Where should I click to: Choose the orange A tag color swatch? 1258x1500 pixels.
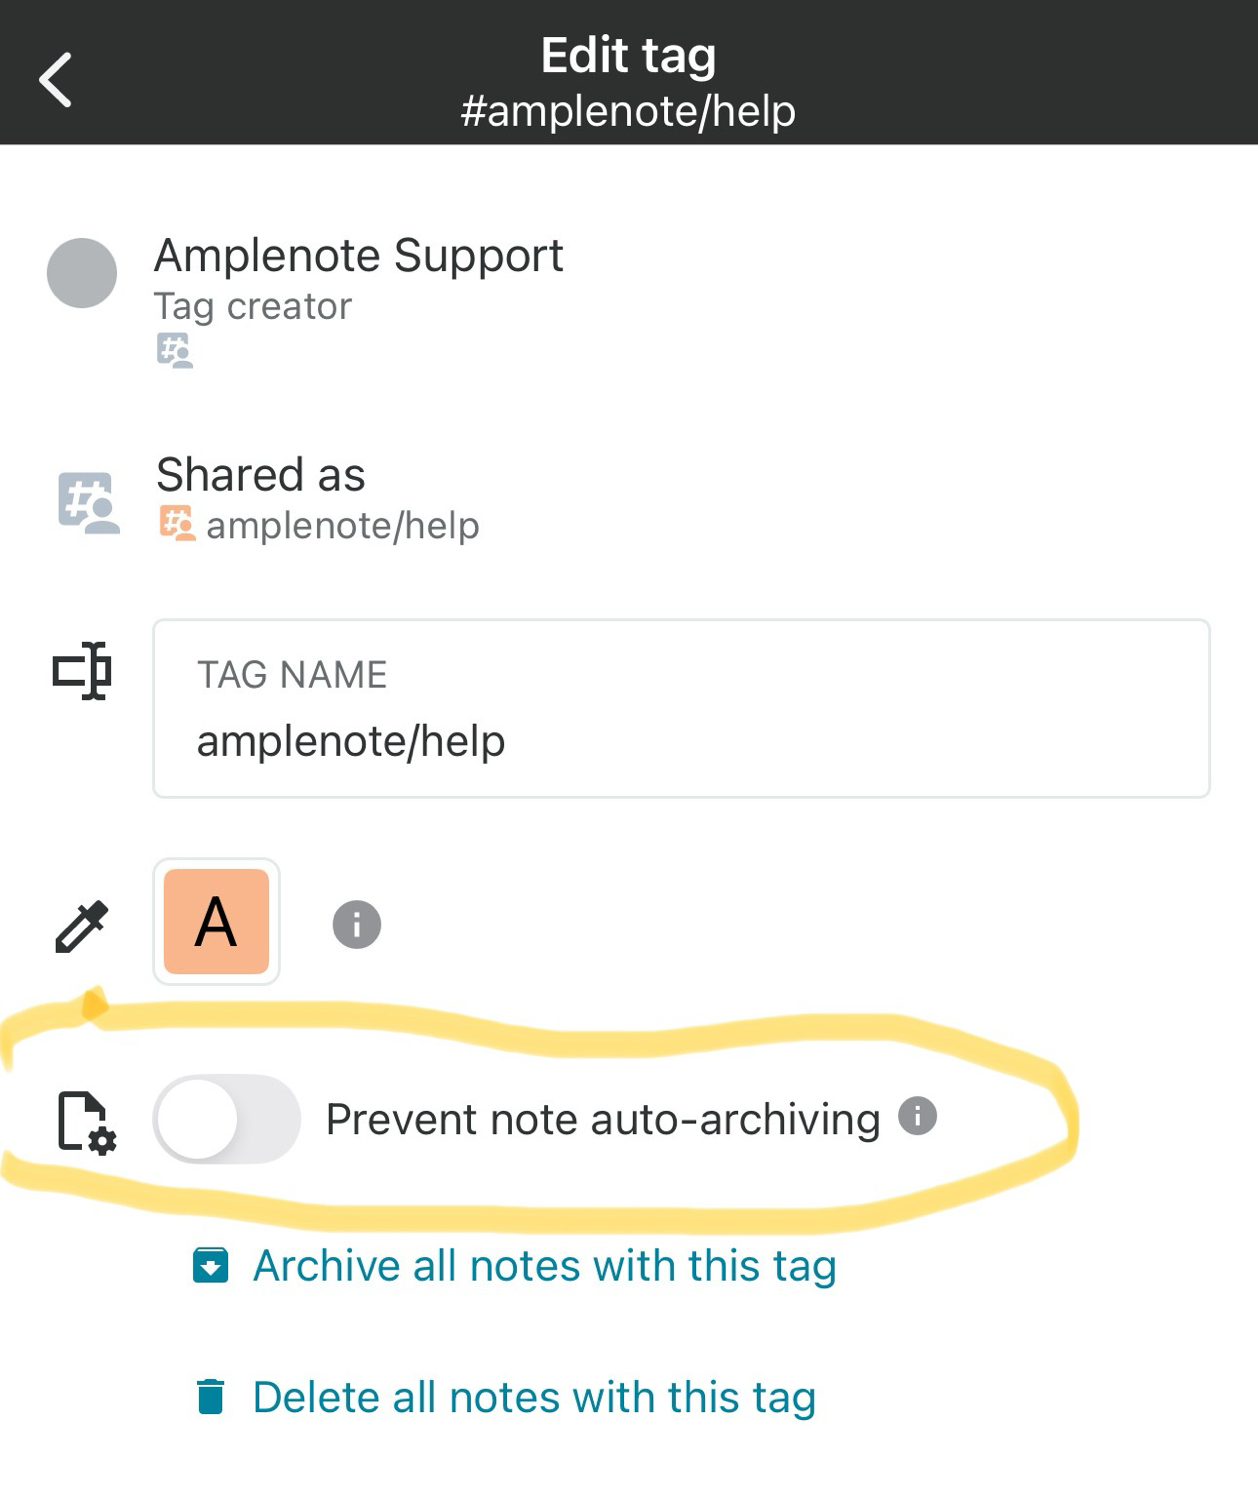point(216,921)
